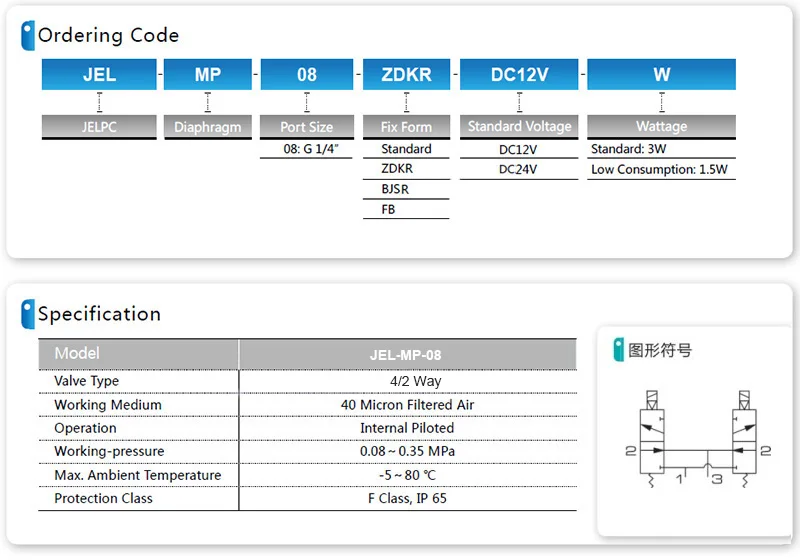The image size is (800, 560).
Task: Click the 'Protection Class' row label
Action: [103, 498]
